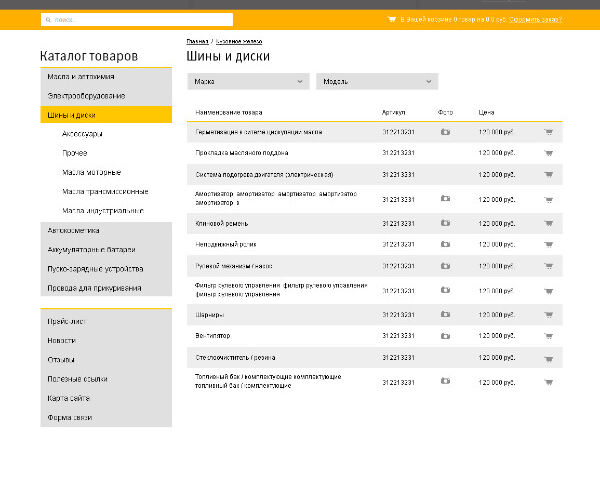
Task: Add 'Топливный бак' item to cart
Action: (x=549, y=382)
